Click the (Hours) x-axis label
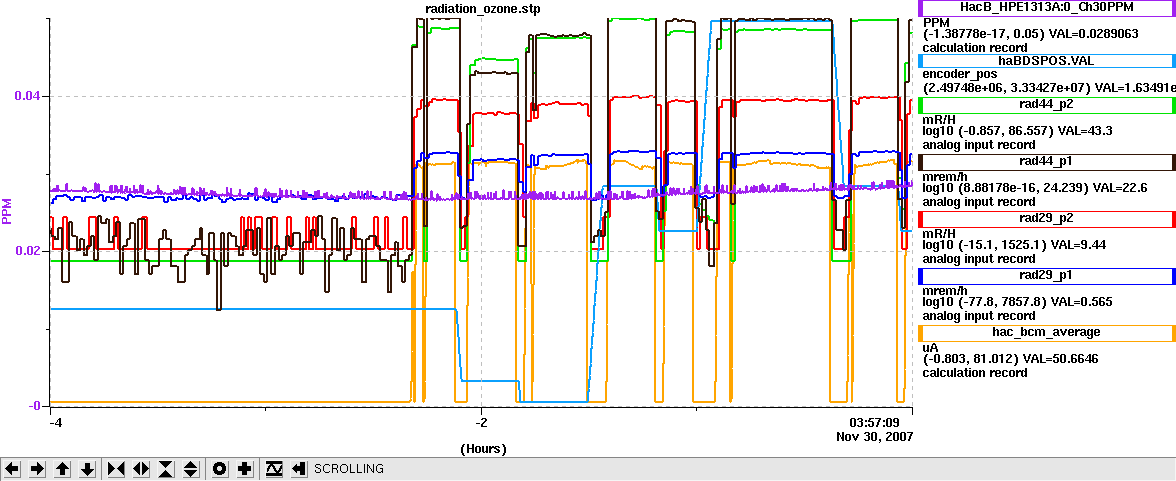 [x=483, y=449]
